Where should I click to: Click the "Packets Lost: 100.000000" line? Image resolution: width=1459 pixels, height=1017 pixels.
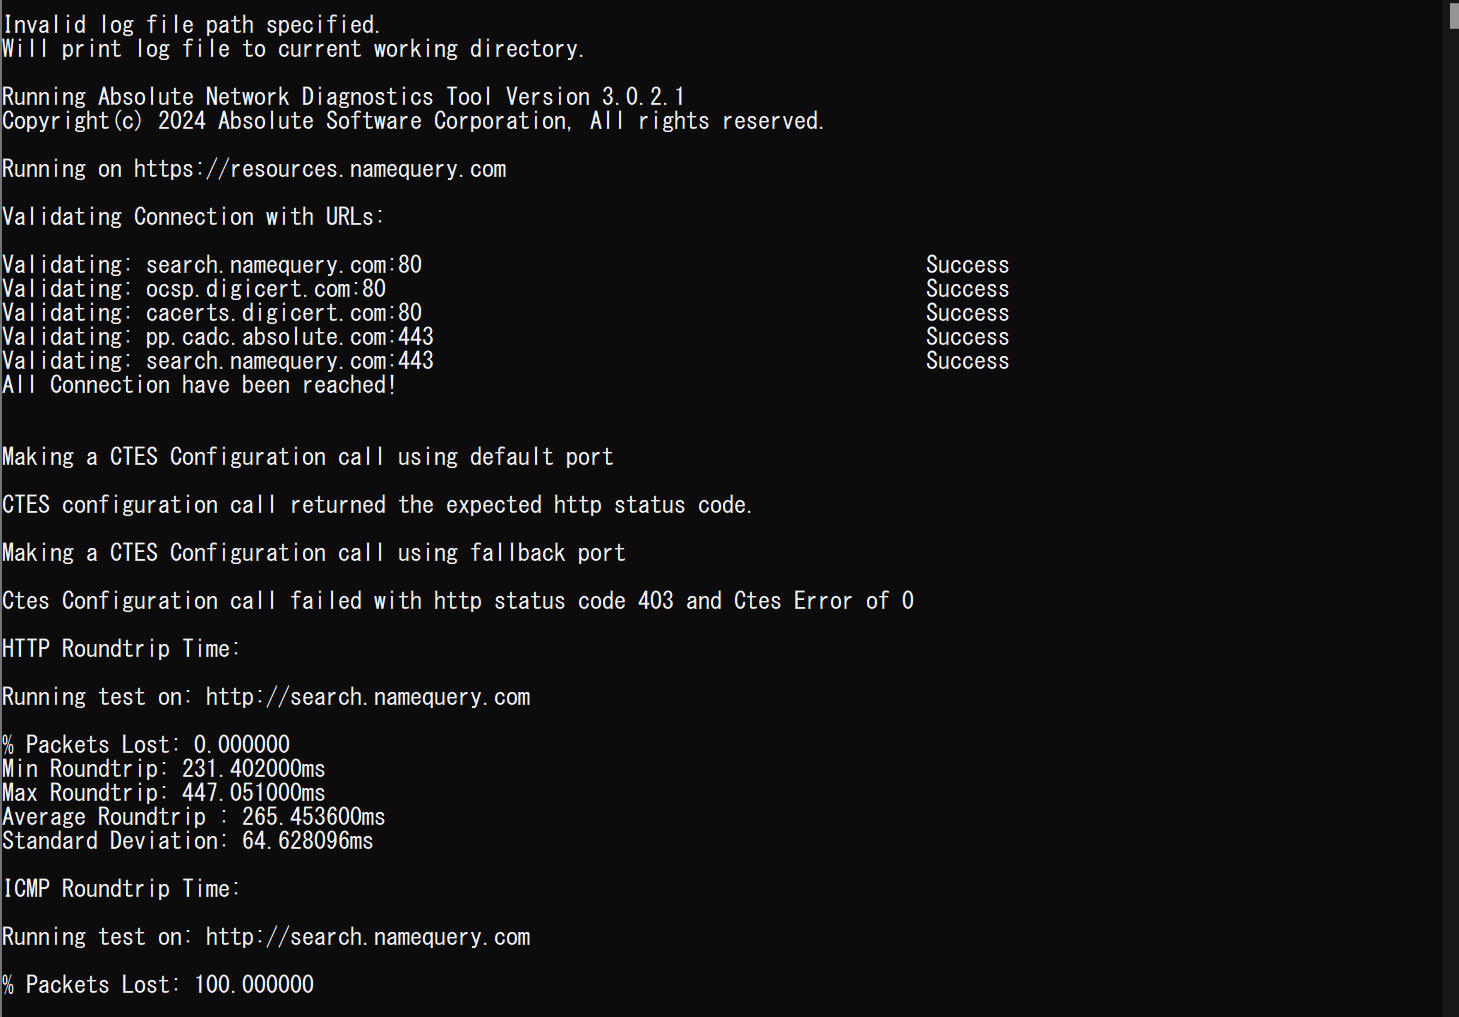pyautogui.click(x=158, y=985)
